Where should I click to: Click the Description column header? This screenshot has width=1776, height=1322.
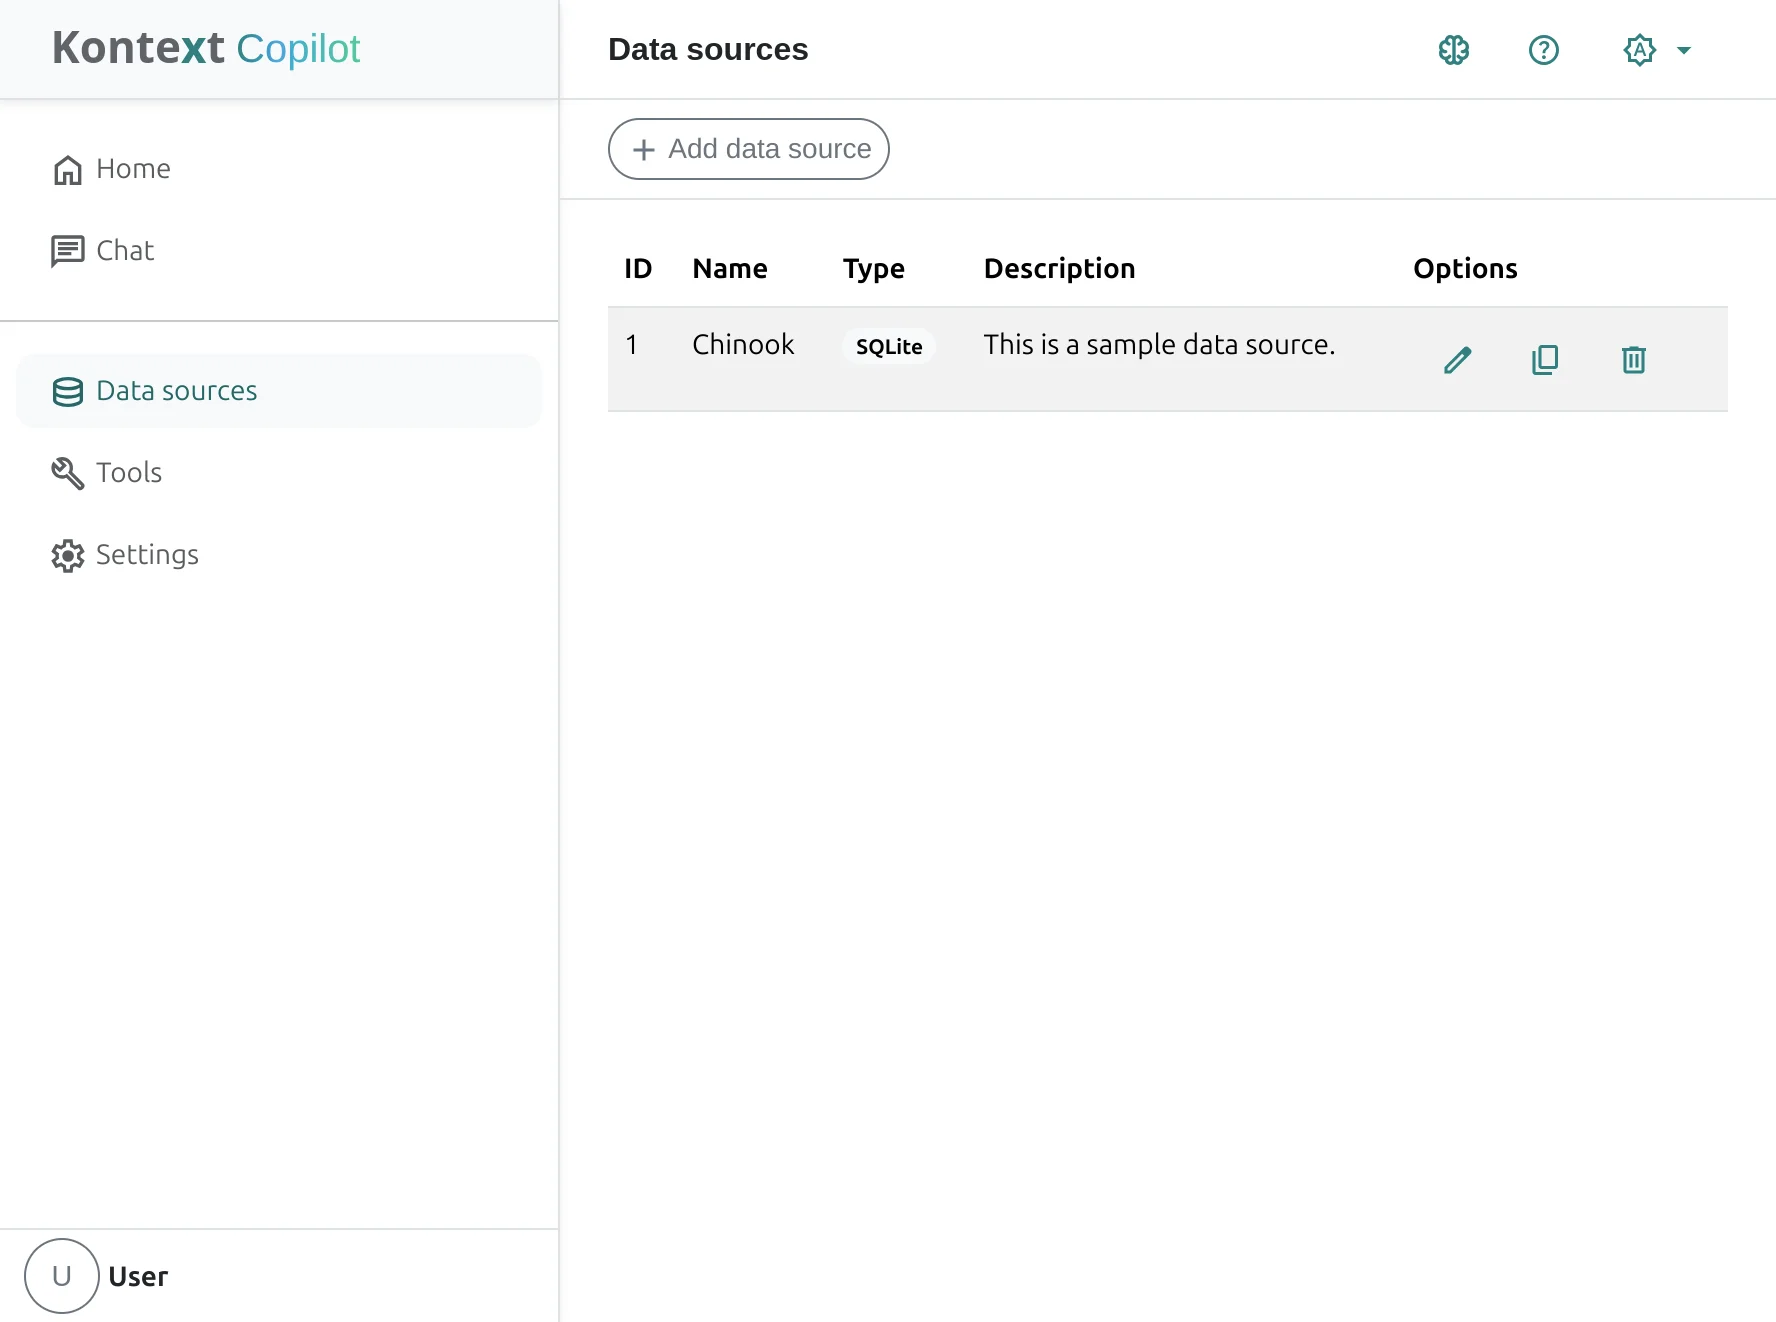click(x=1059, y=269)
